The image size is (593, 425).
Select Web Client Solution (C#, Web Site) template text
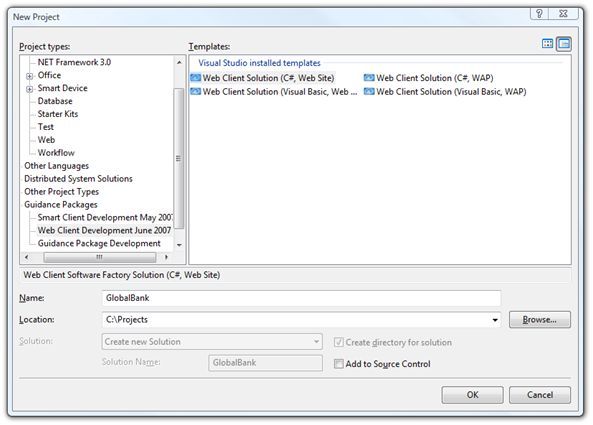[269, 78]
